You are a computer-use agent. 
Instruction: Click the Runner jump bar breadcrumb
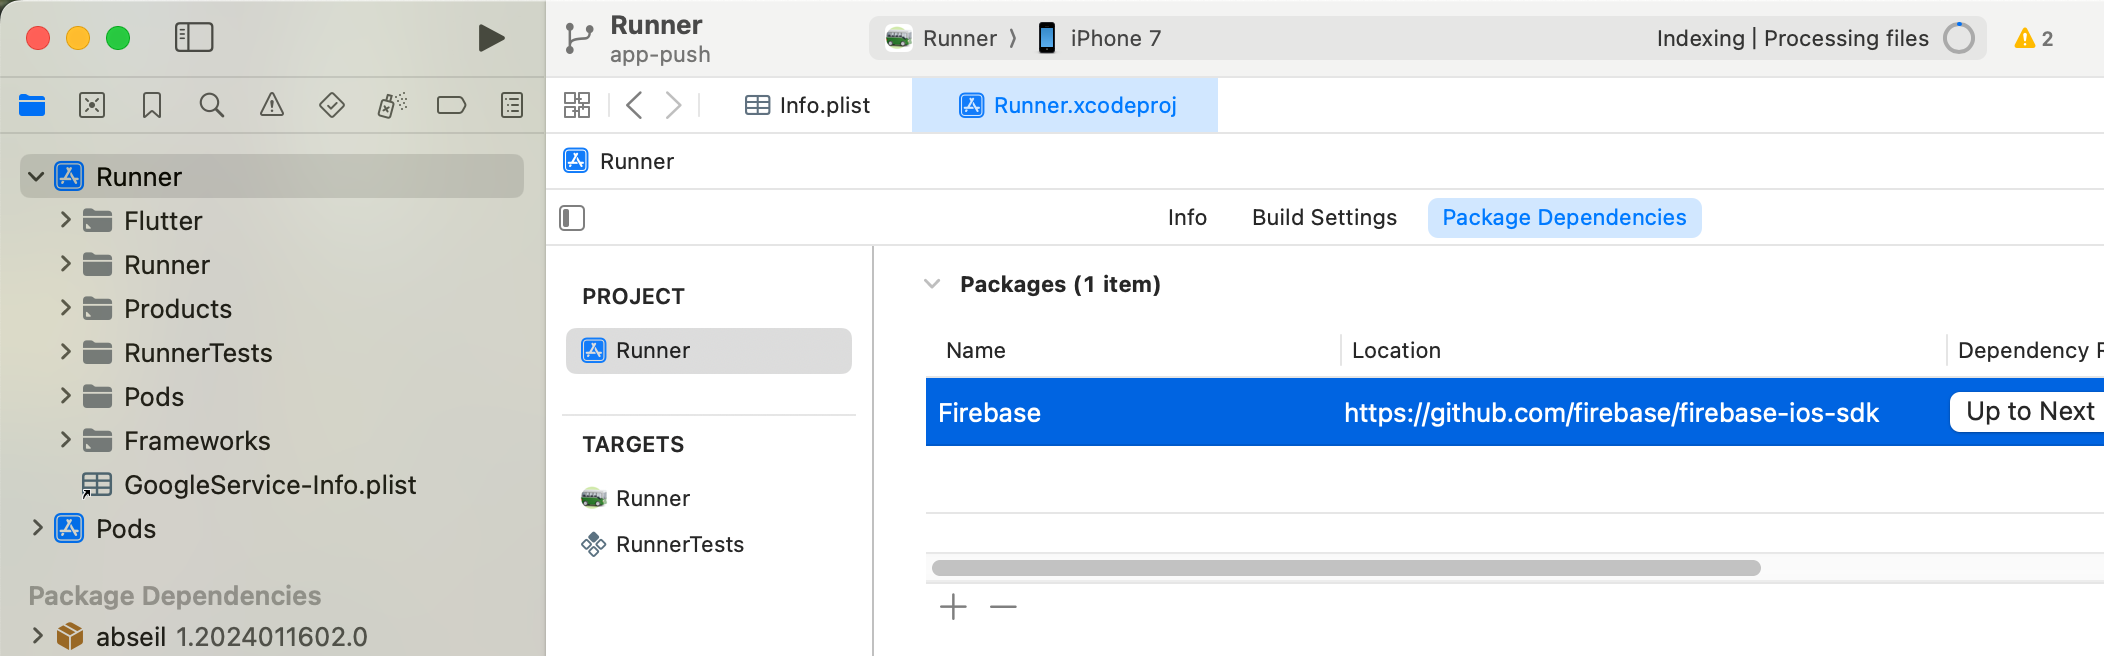(x=619, y=161)
